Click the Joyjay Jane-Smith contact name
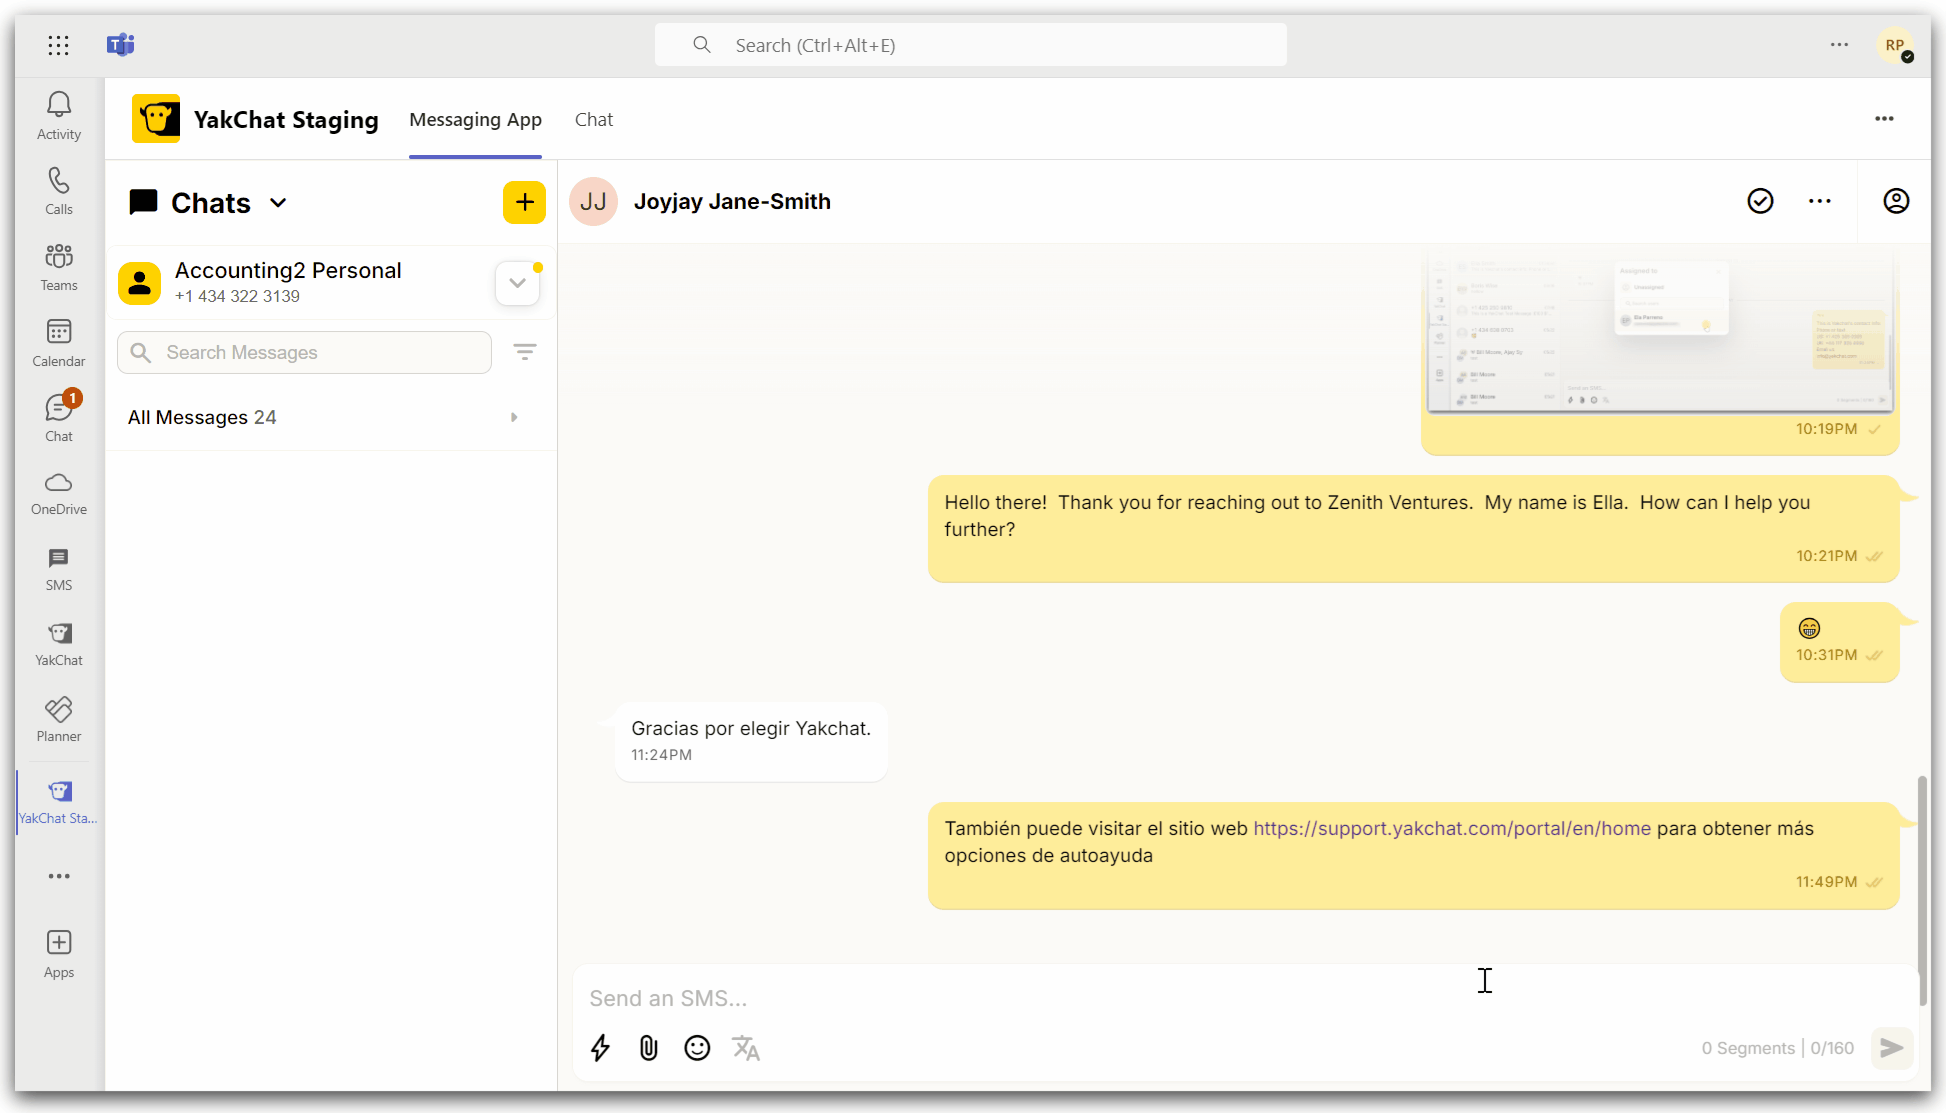 click(x=732, y=201)
